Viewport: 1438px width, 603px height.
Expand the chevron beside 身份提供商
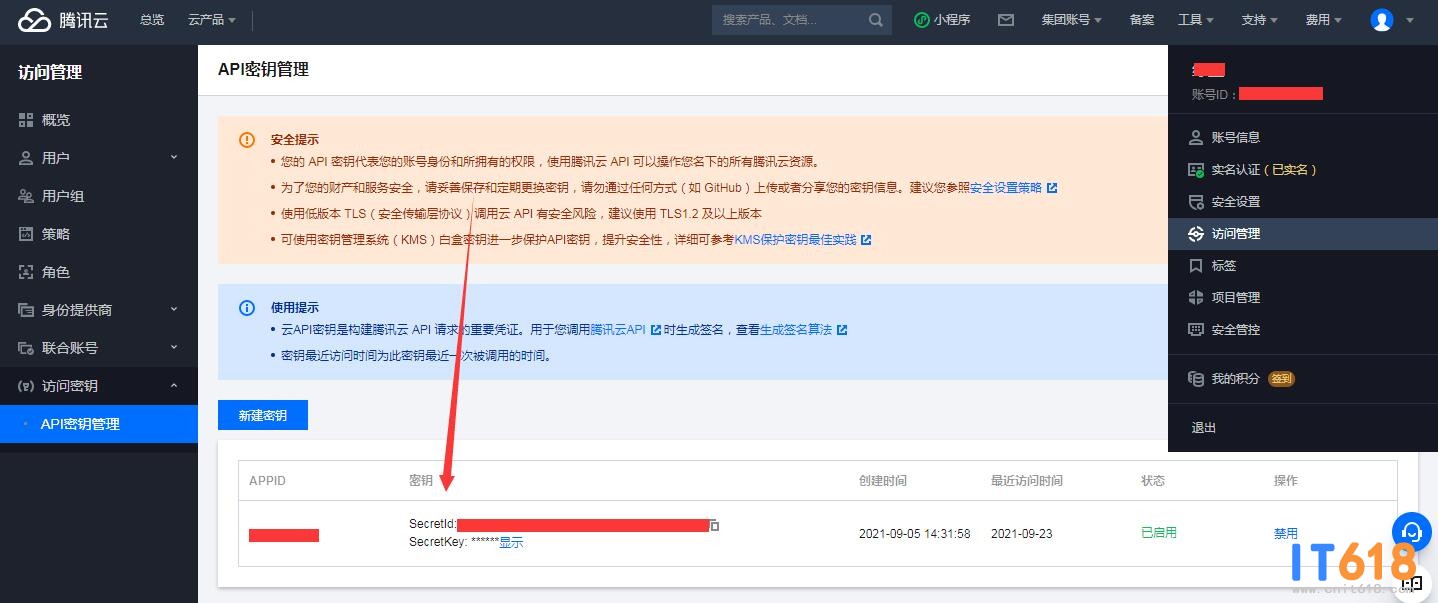174,309
